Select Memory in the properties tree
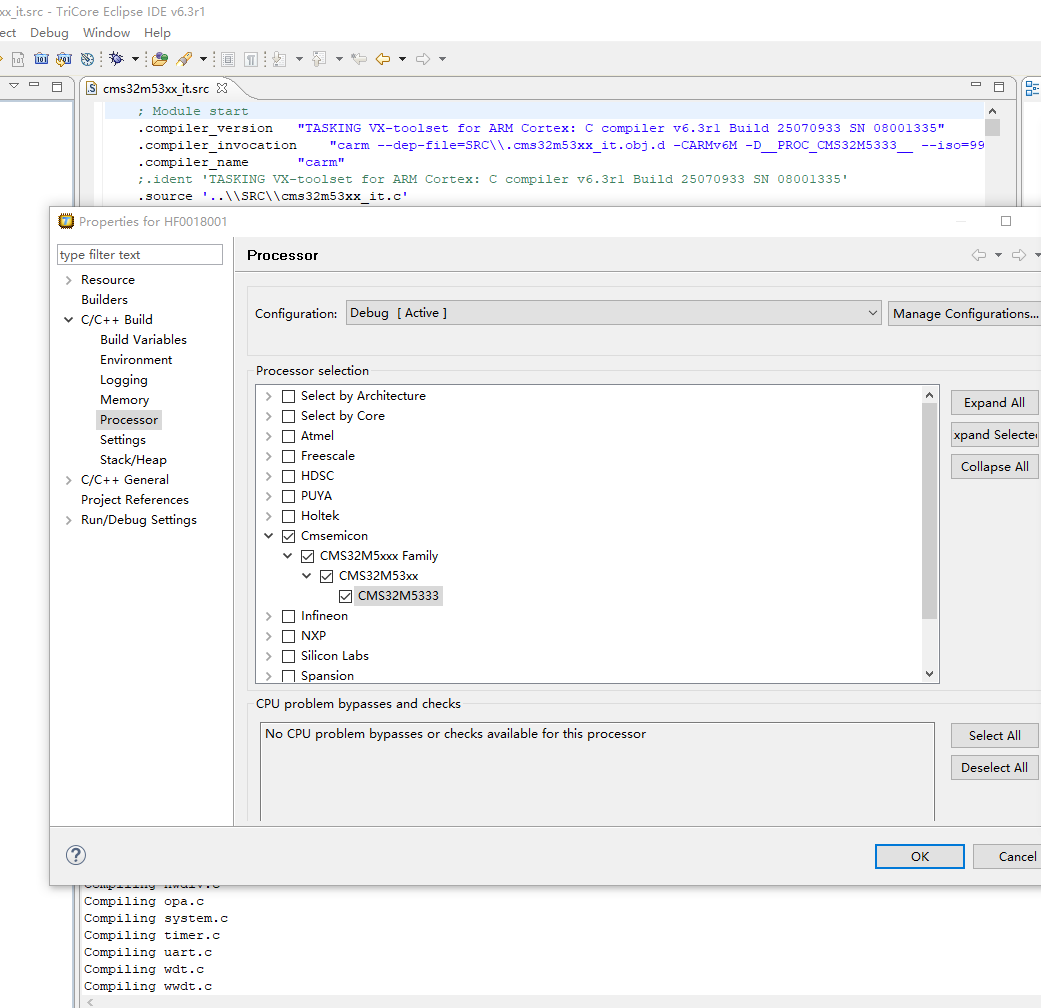The width and height of the screenshot is (1041, 1008). [x=125, y=400]
